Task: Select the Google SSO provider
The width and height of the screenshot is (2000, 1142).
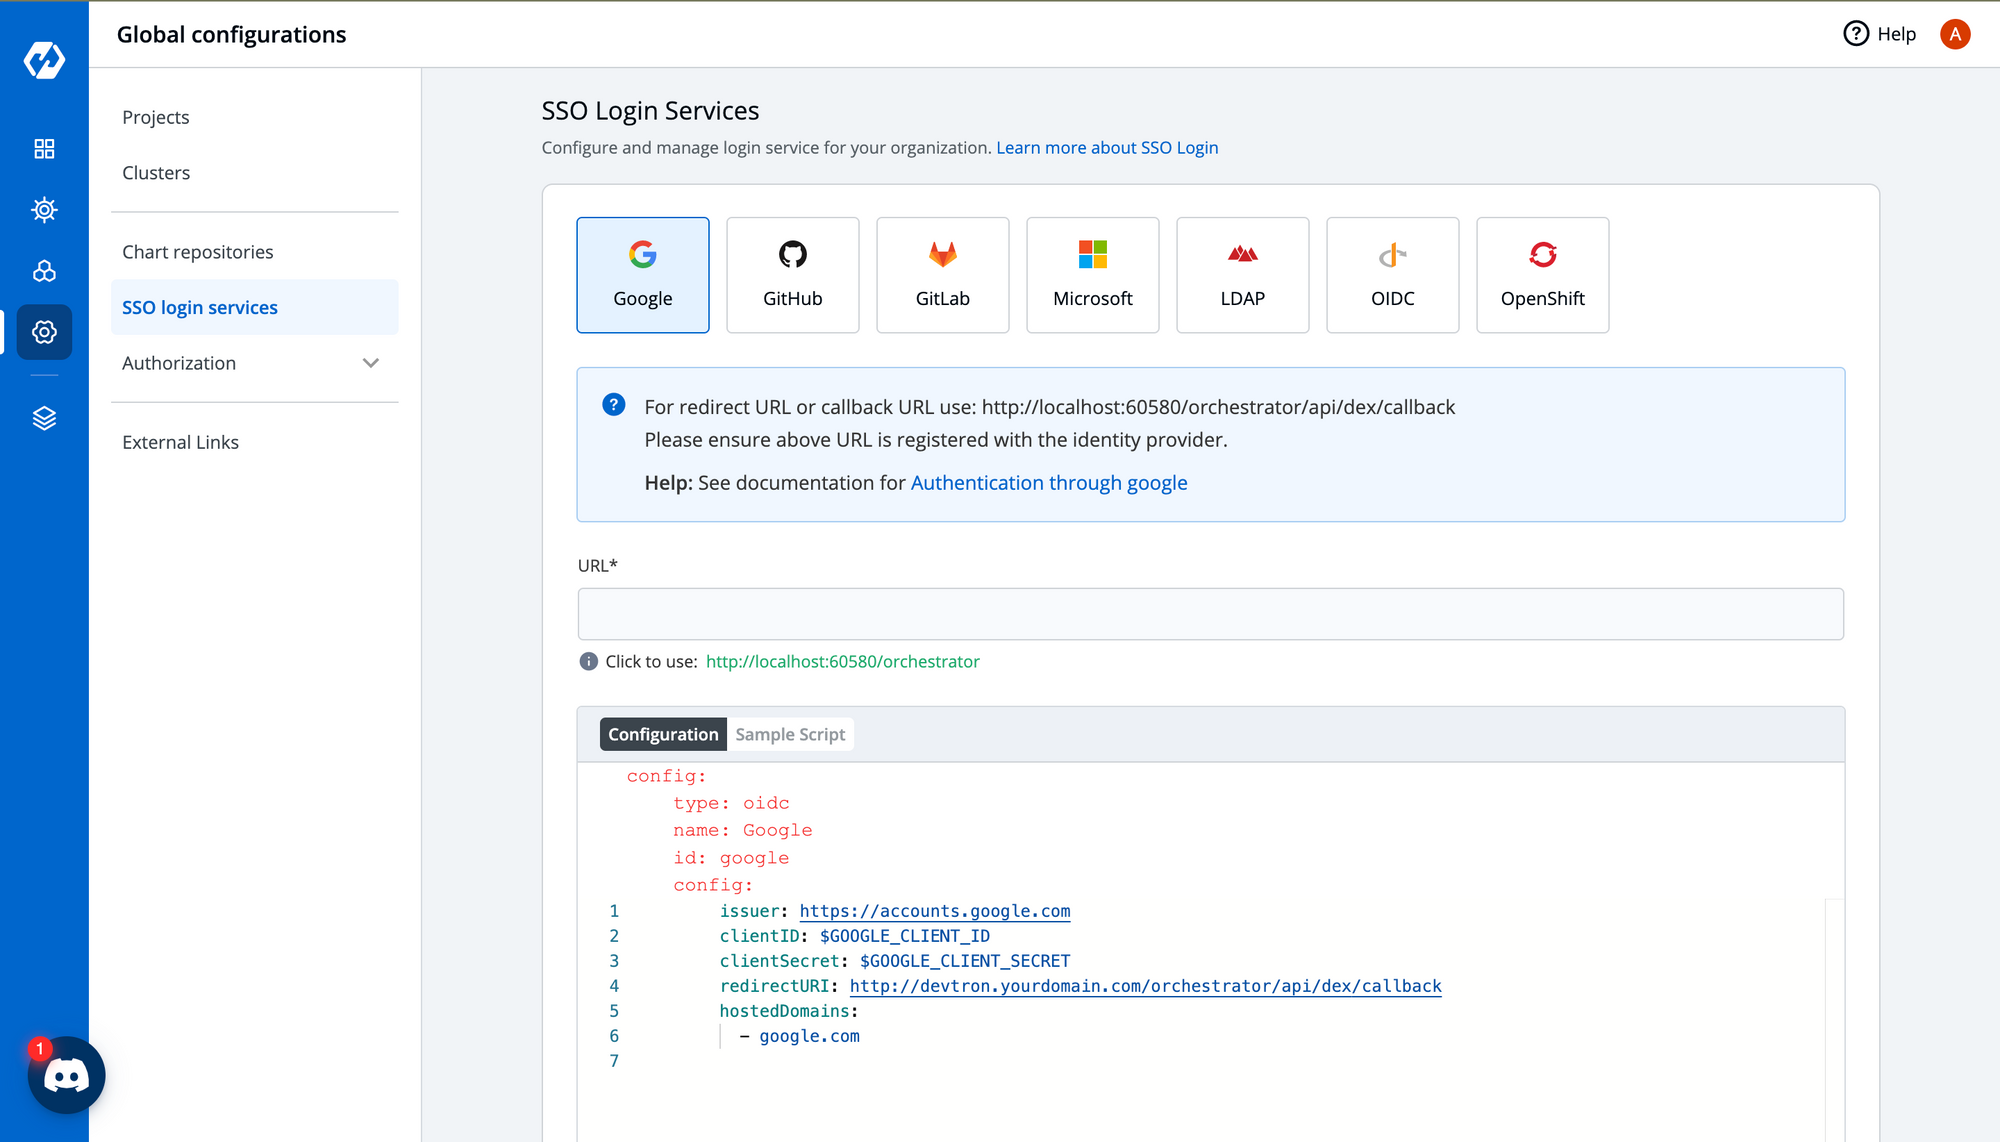Action: tap(643, 275)
